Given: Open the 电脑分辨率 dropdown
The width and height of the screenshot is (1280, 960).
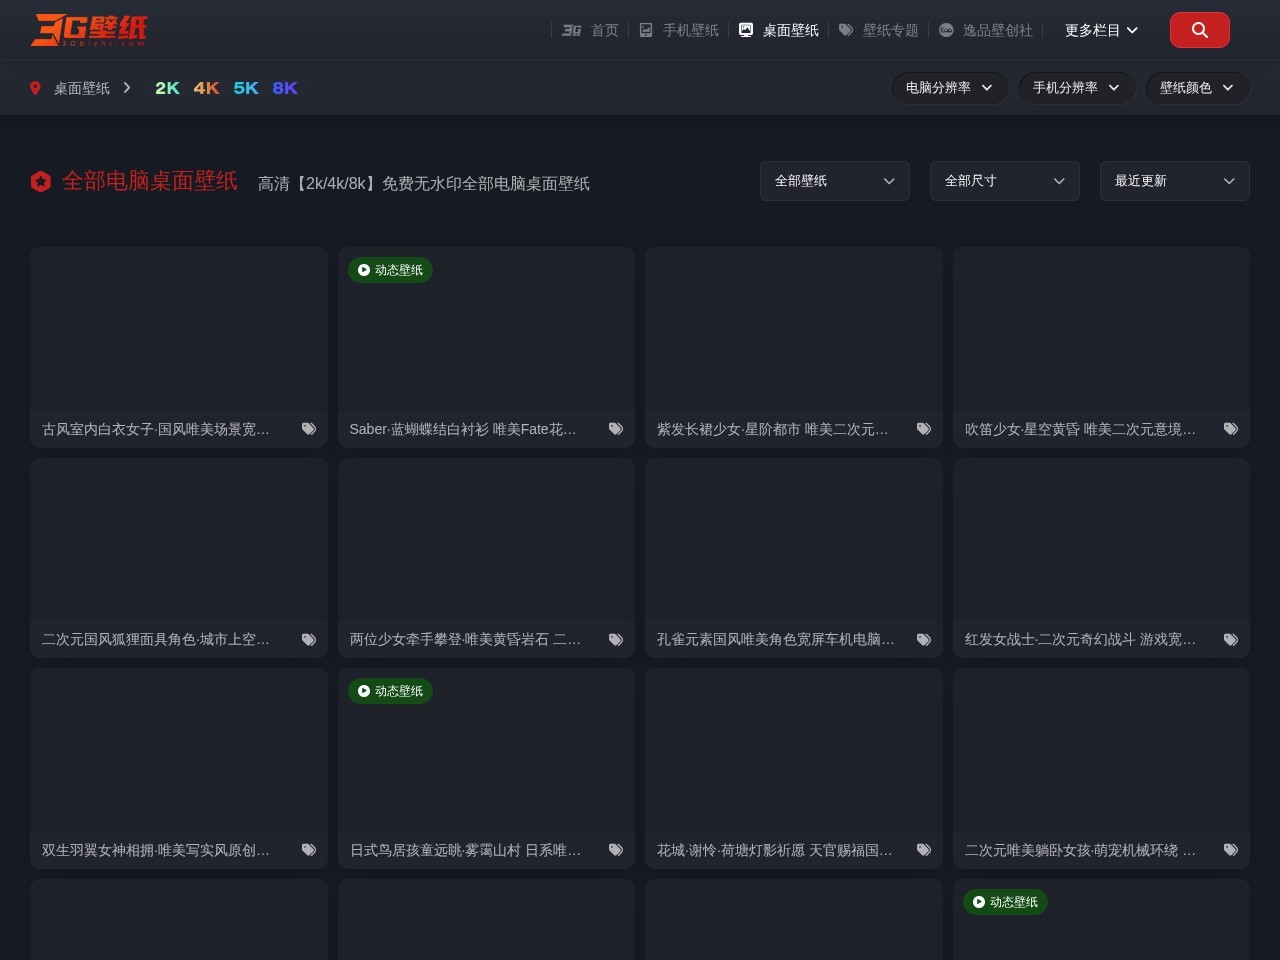Looking at the screenshot, I should coord(948,88).
